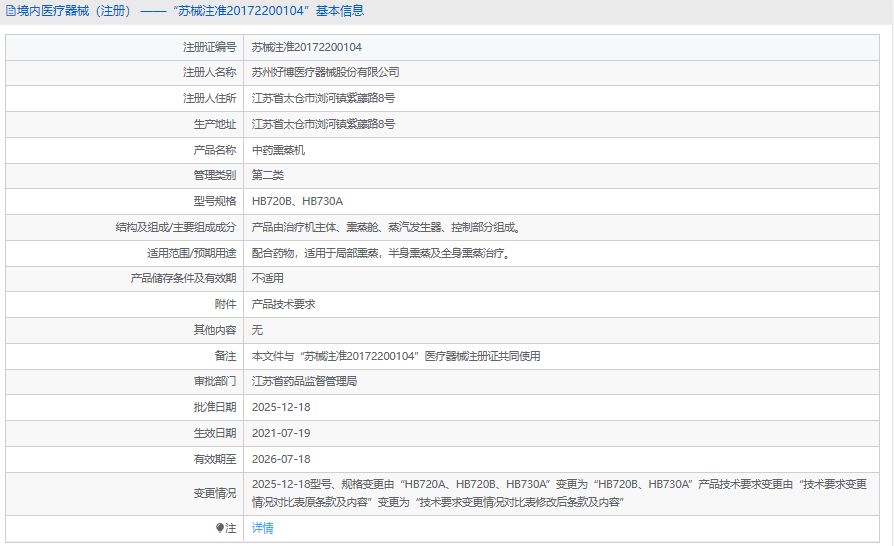Click the bulb icon next to 注
Screen dimensions: 894x546
pyautogui.click(x=220, y=528)
